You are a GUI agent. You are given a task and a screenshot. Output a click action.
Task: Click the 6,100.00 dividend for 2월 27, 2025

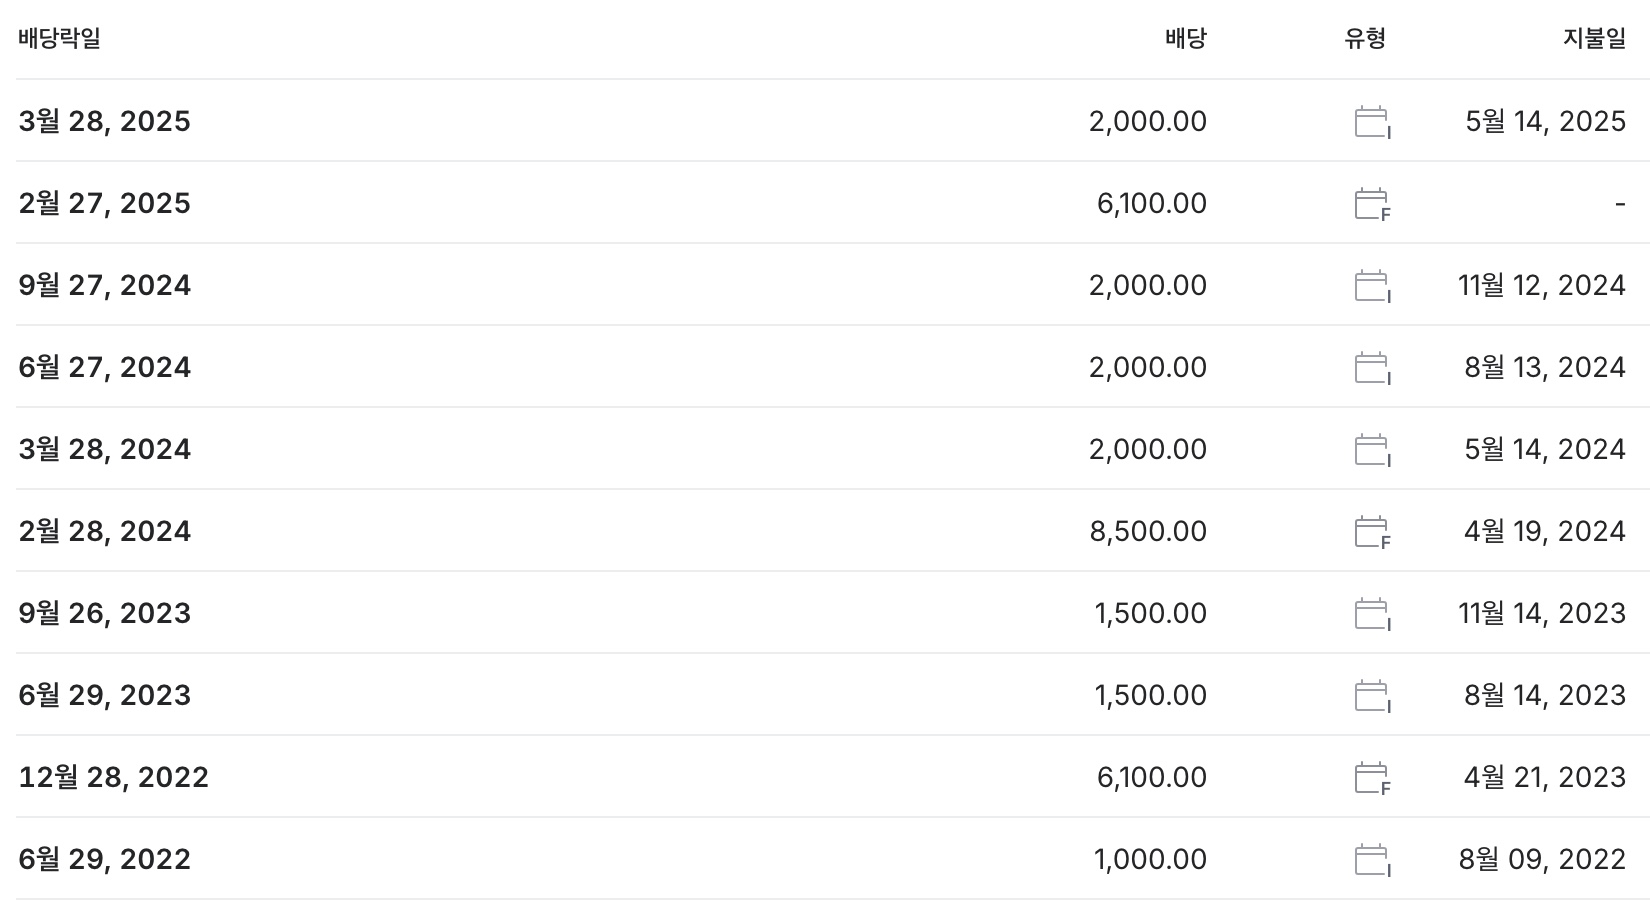tap(1151, 204)
